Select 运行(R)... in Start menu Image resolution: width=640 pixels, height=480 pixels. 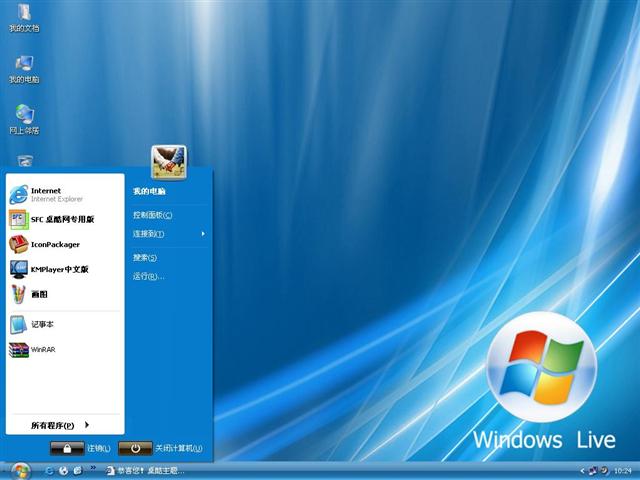(x=149, y=276)
